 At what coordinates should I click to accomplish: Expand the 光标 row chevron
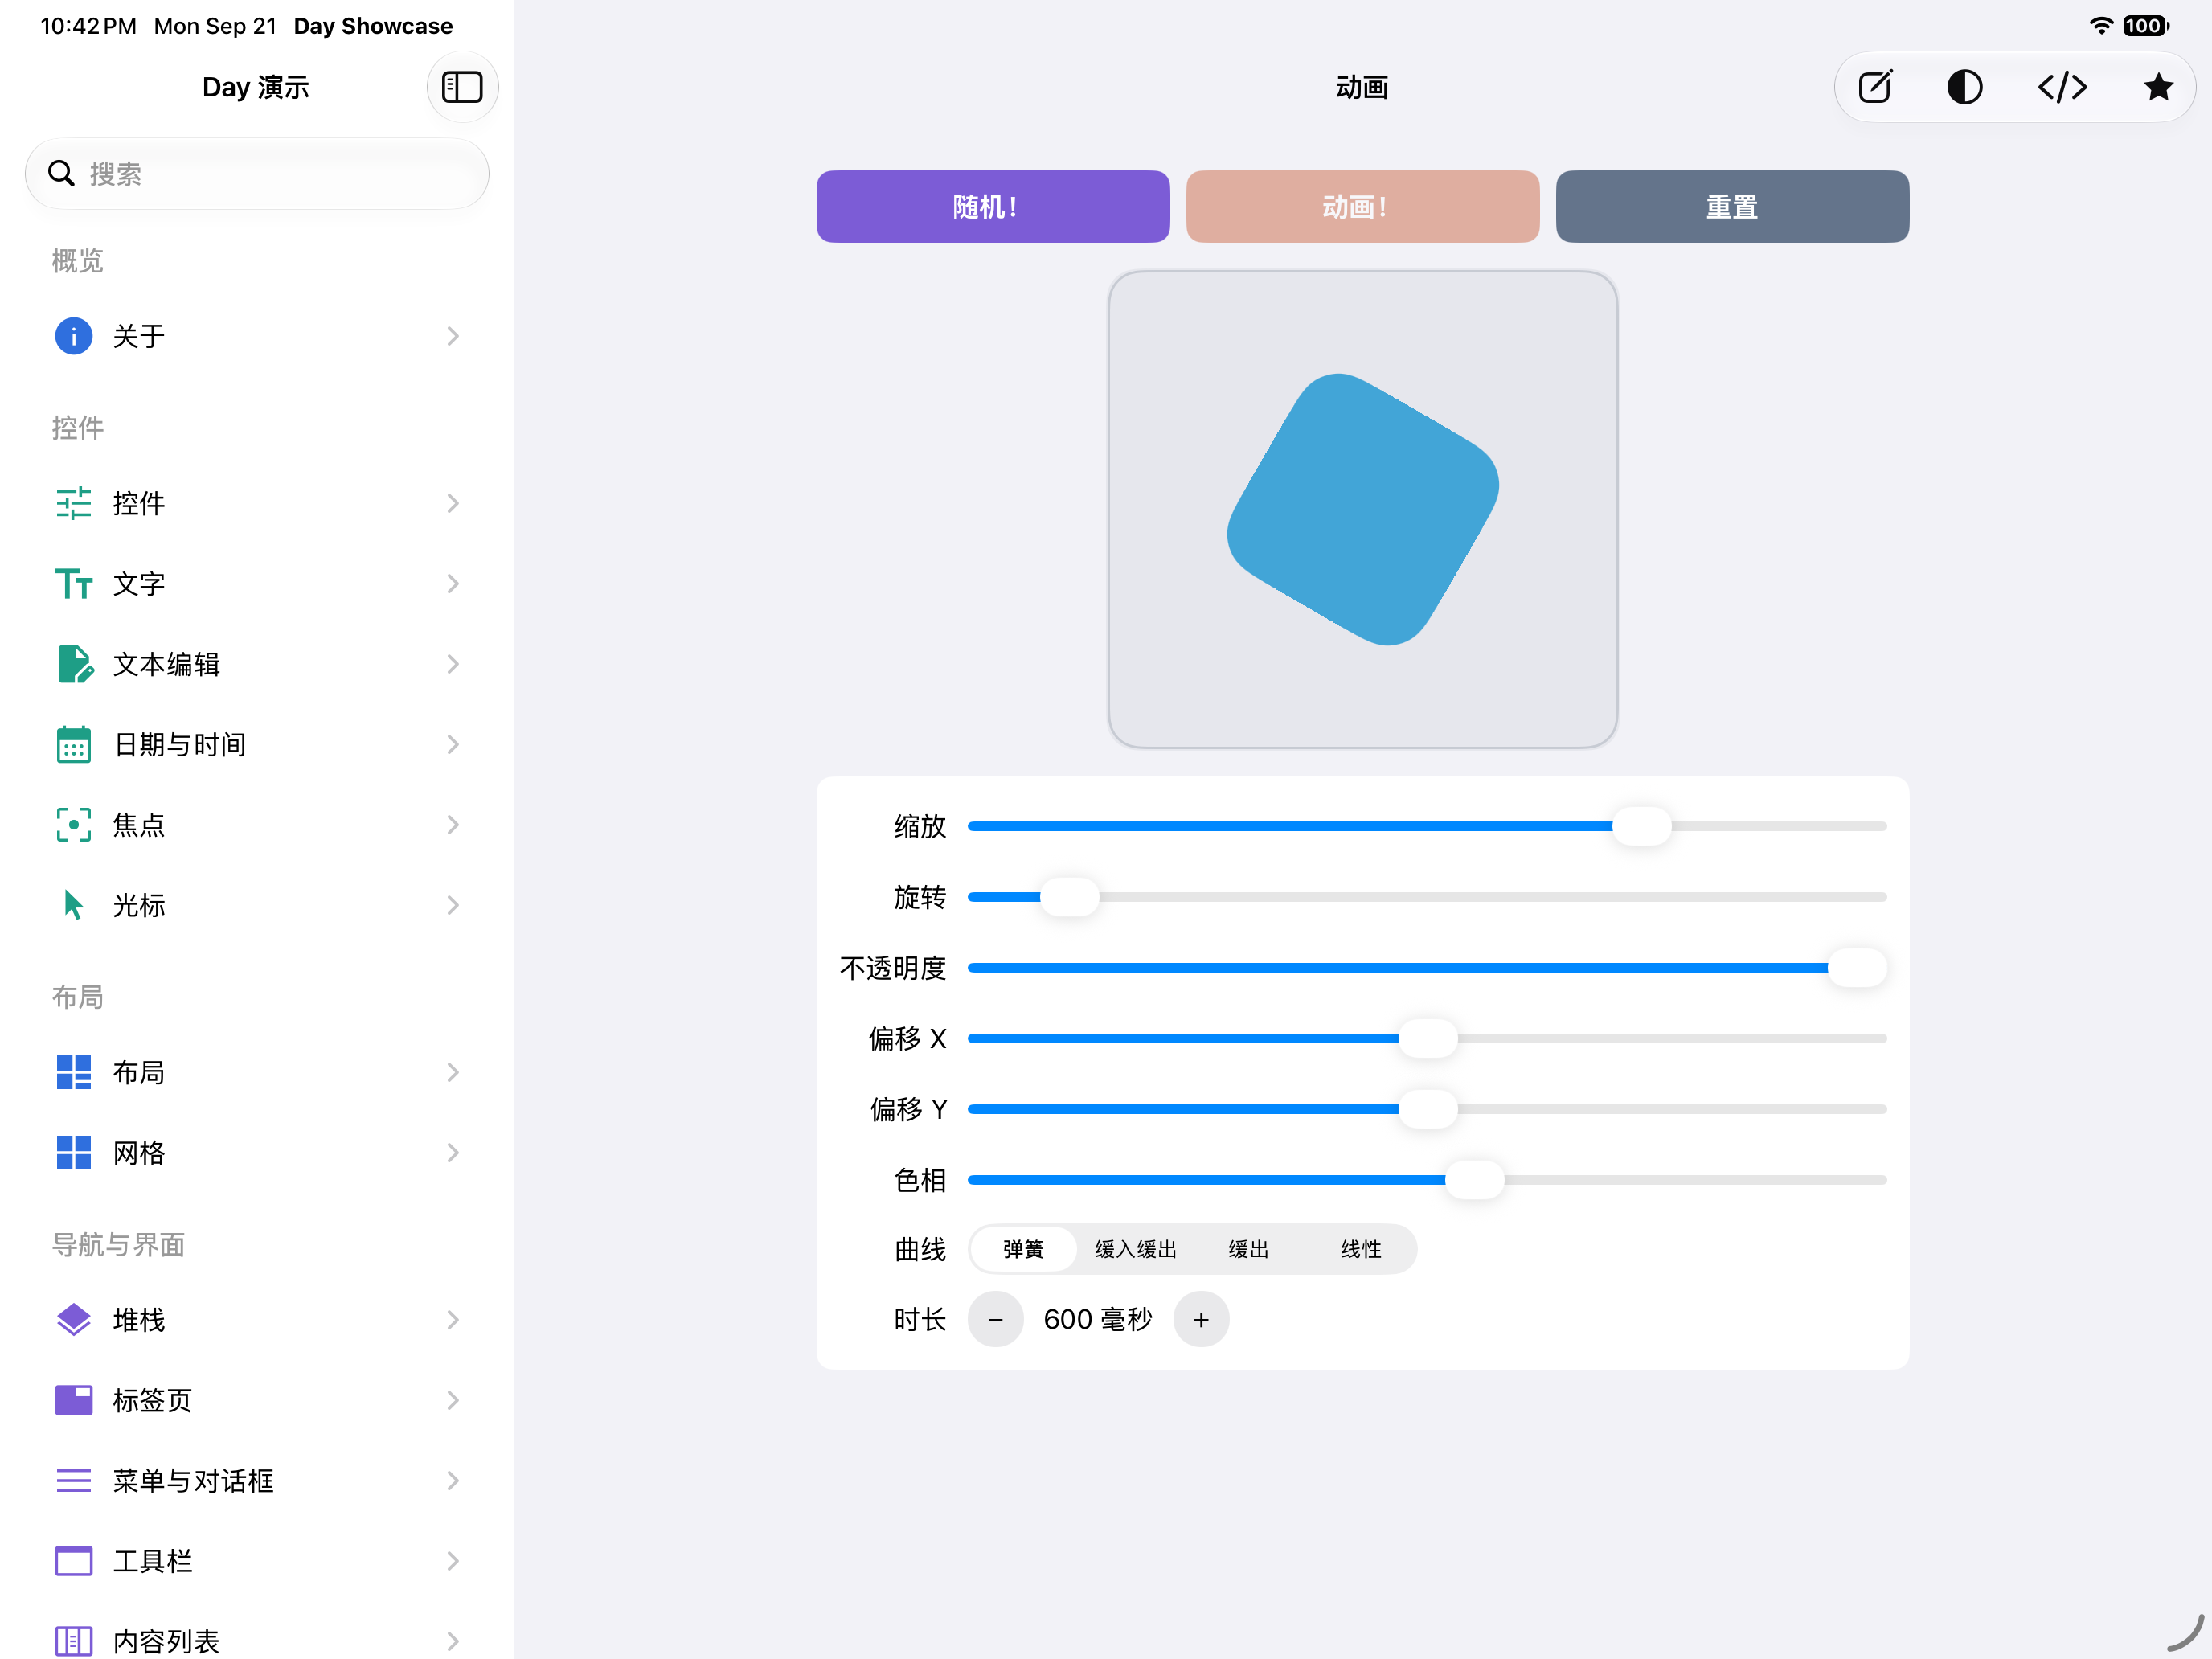(x=453, y=905)
